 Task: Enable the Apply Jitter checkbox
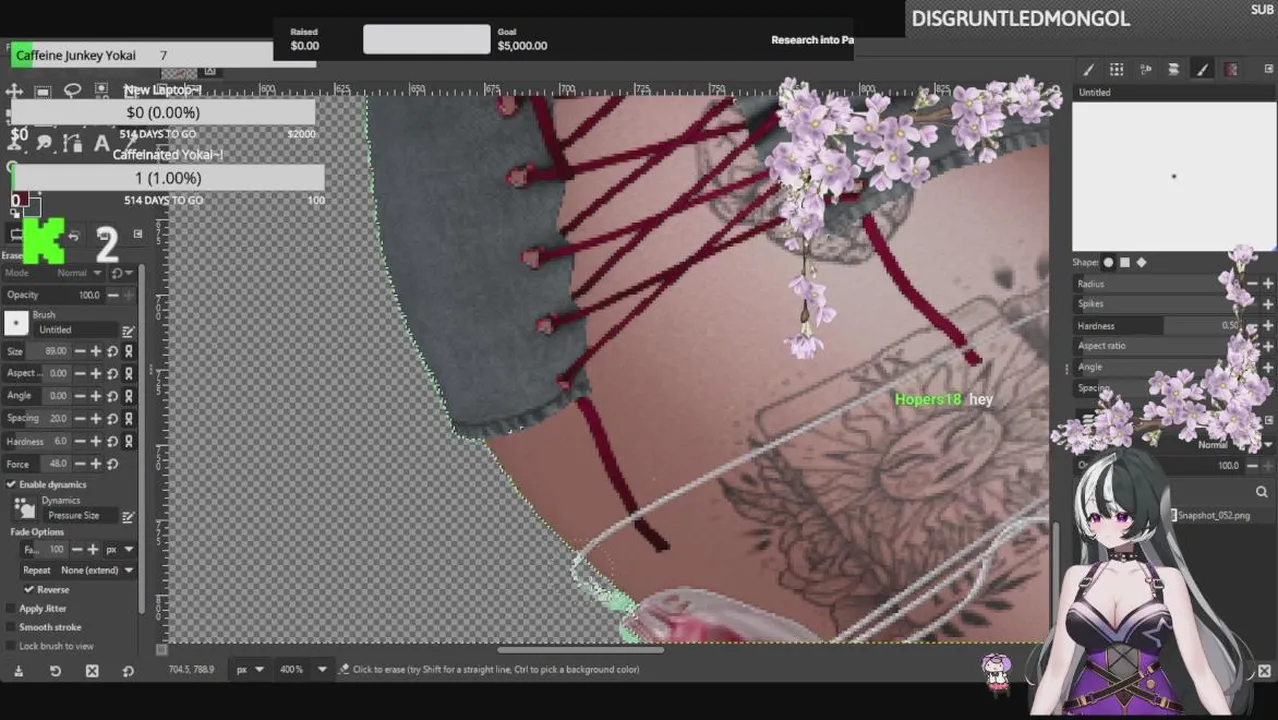pos(12,609)
